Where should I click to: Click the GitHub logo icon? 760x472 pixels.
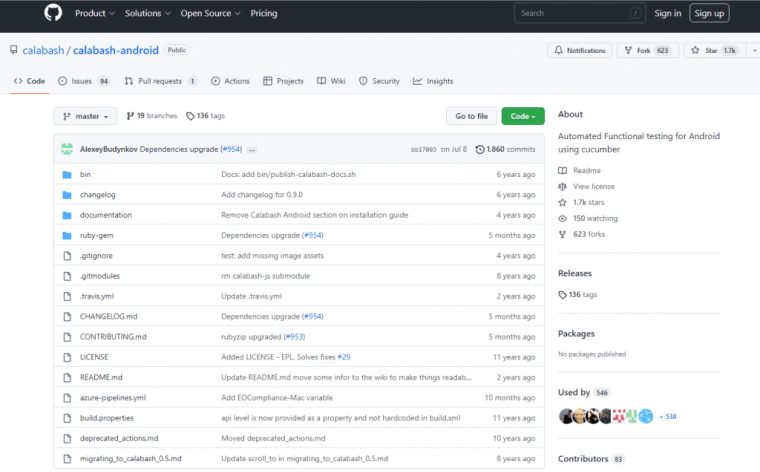(x=53, y=13)
